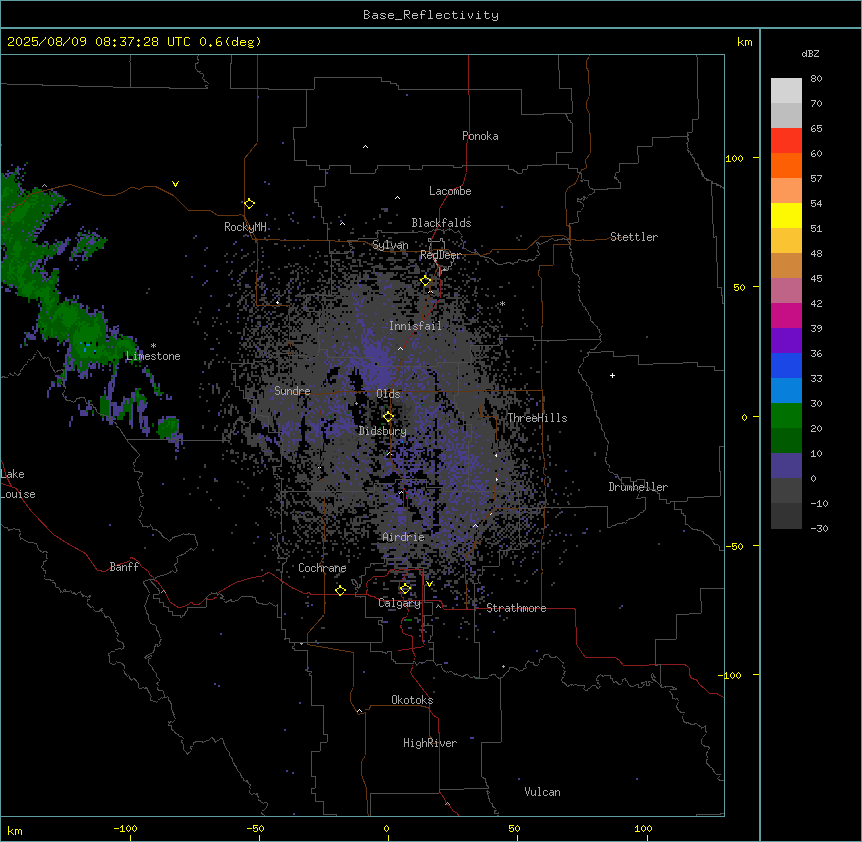Select the Didsbury label

click(x=383, y=431)
